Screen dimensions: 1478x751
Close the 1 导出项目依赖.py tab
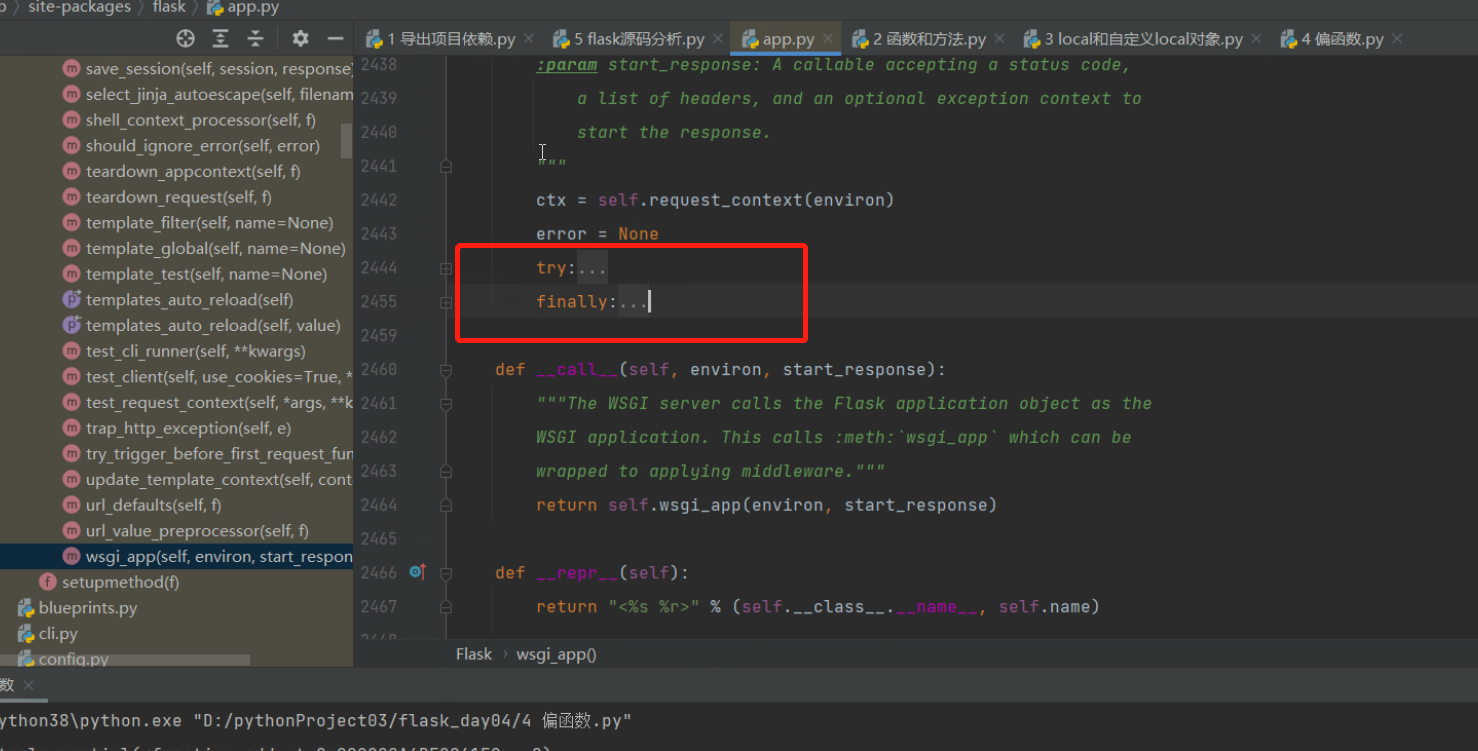point(530,39)
